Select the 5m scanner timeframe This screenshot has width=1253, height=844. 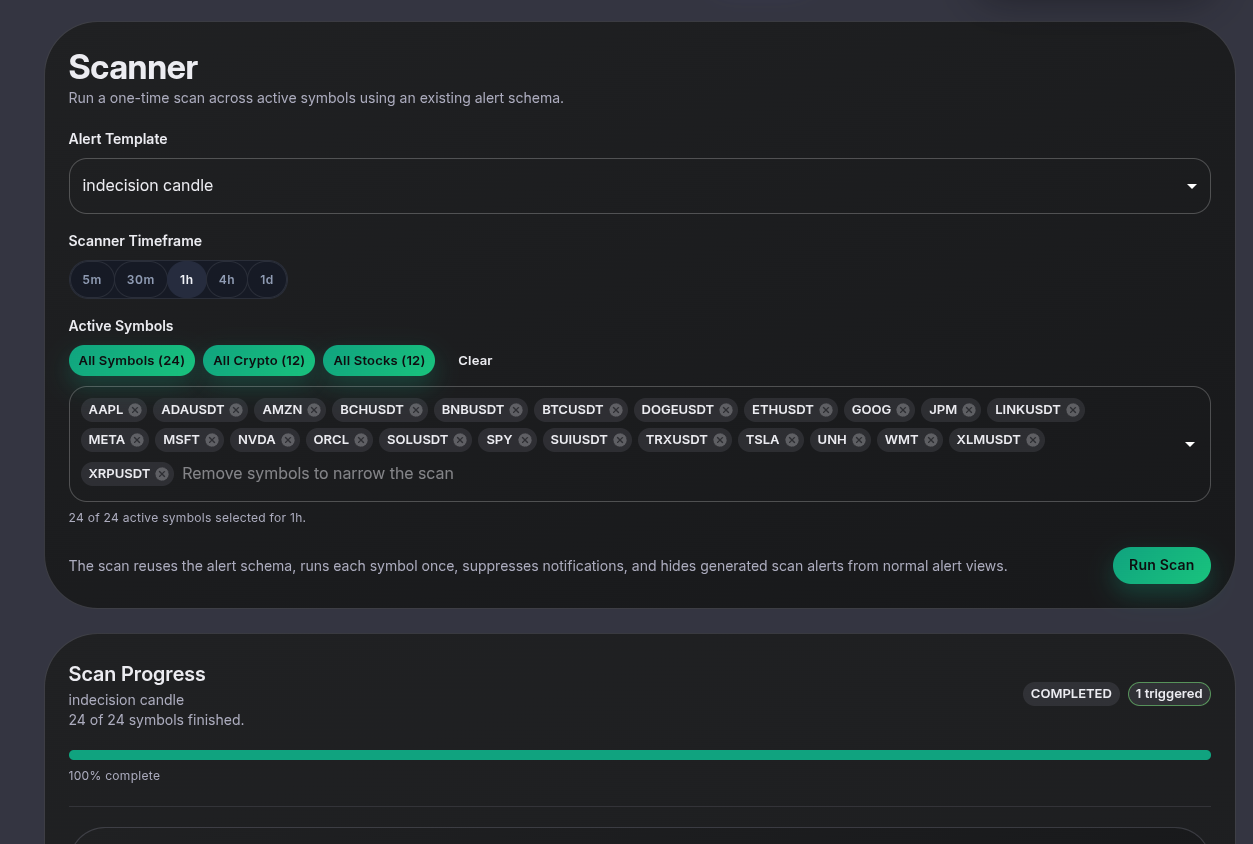(x=92, y=280)
